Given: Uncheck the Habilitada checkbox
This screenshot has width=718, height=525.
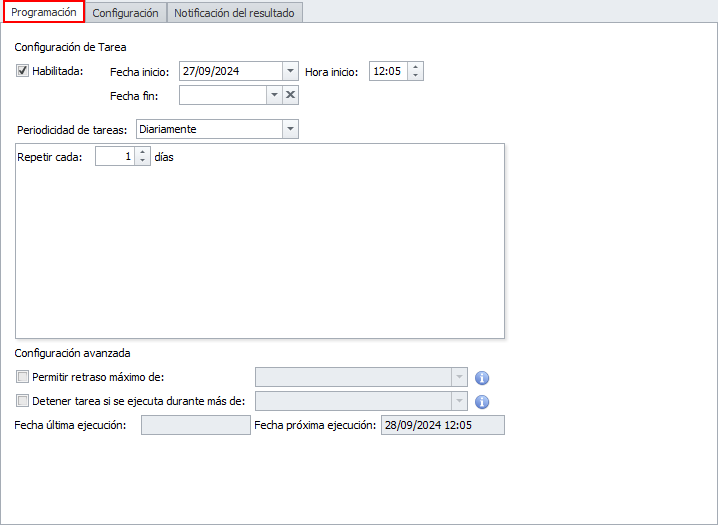Looking at the screenshot, I should (x=22, y=71).
